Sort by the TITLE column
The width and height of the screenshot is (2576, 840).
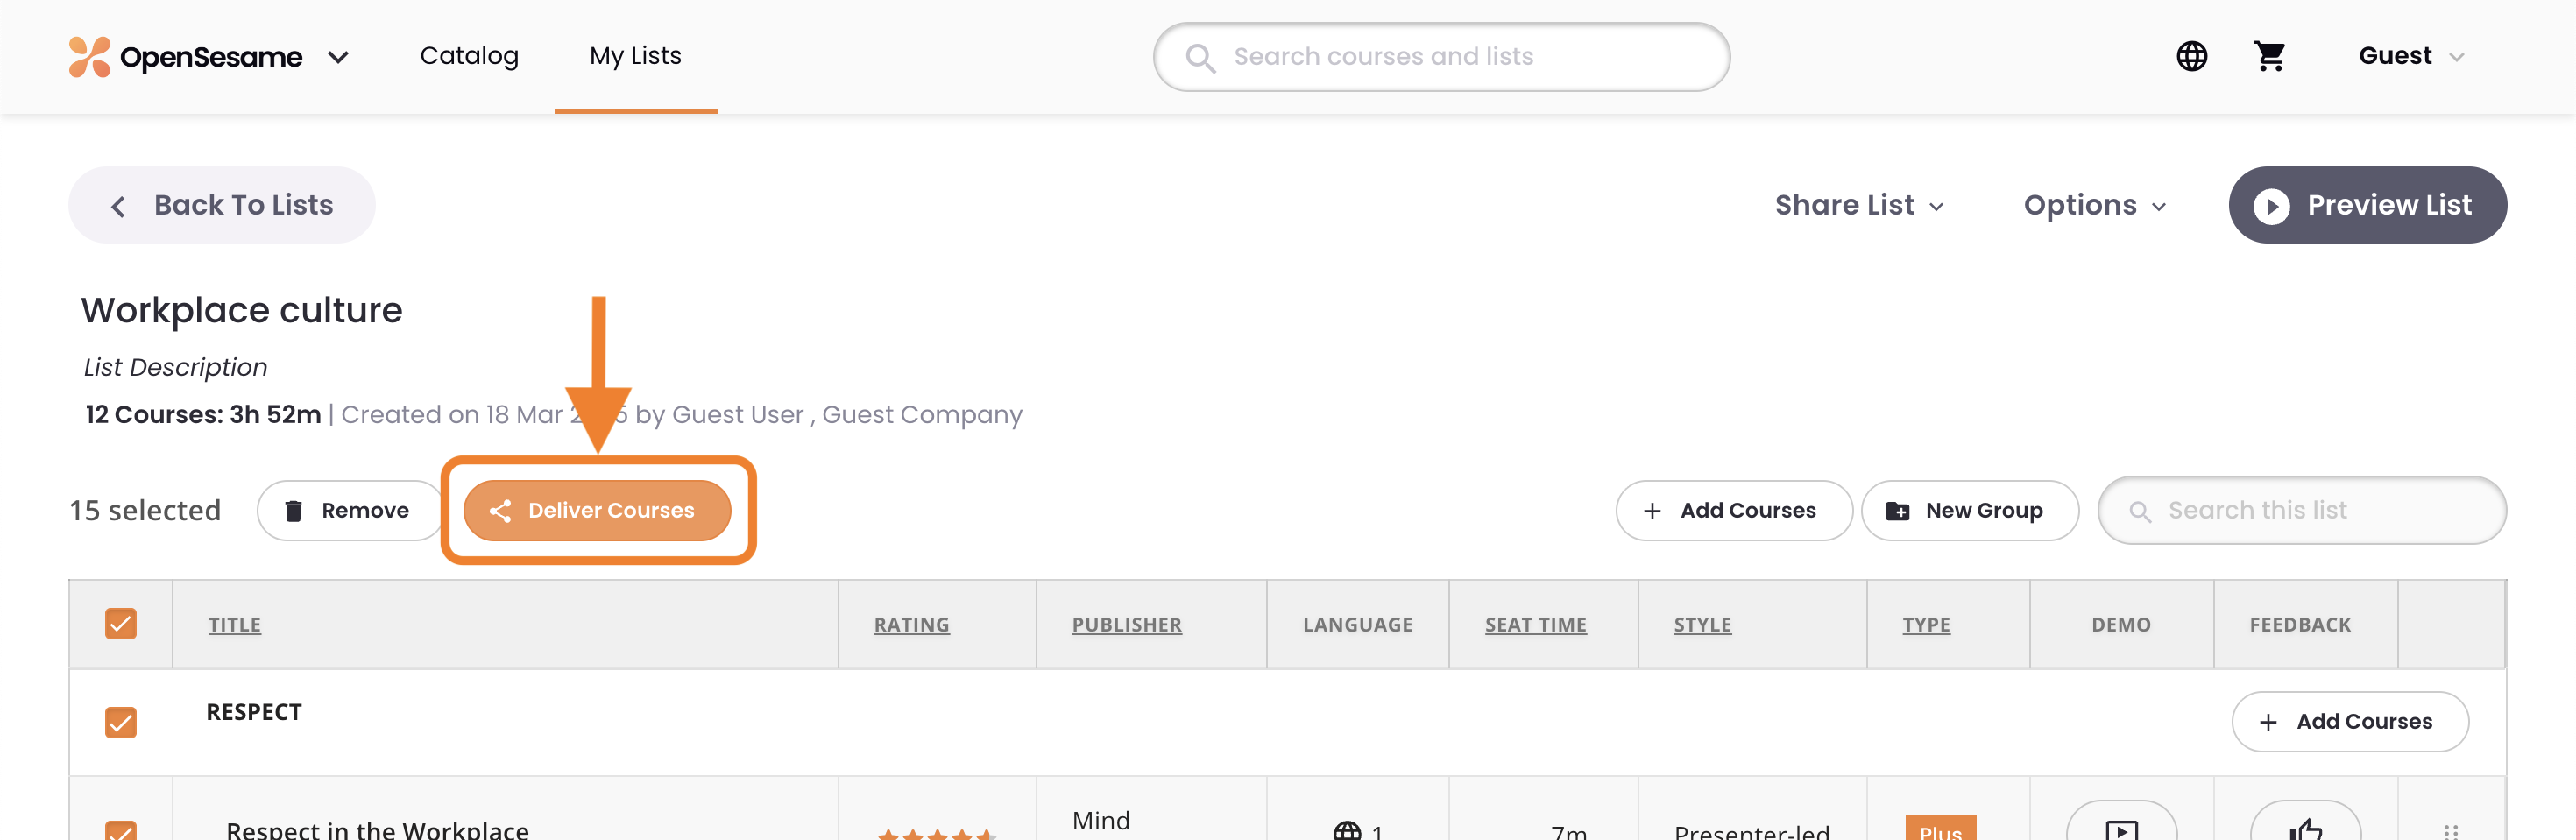[234, 624]
